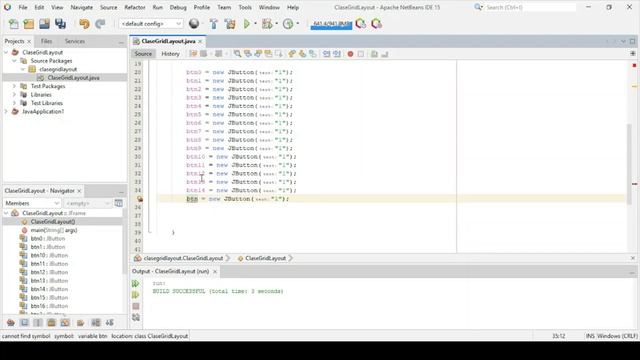Click the Clean and Build icon
This screenshot has height=360, width=640.
(230, 24)
